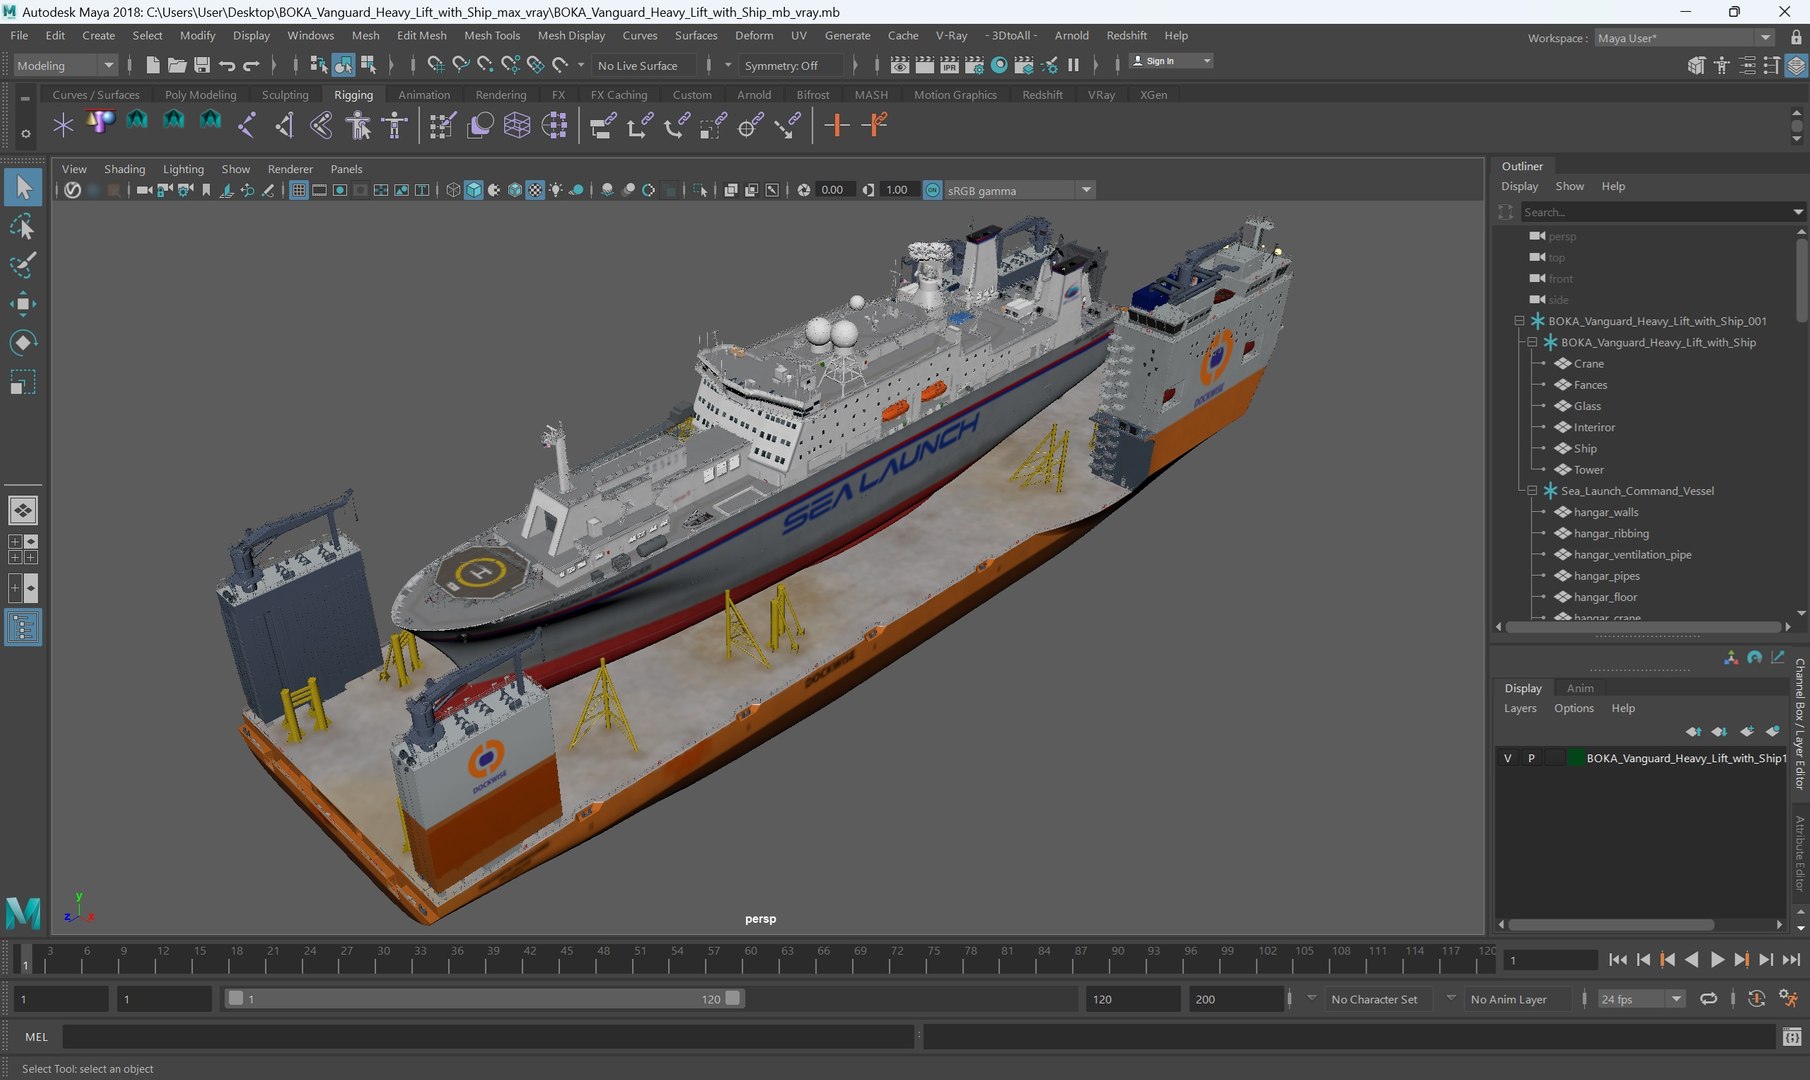Collapse BOKA_Vanguard_Heavy_Lift_with_Ship_001 node
The image size is (1810, 1080).
pos(1519,321)
